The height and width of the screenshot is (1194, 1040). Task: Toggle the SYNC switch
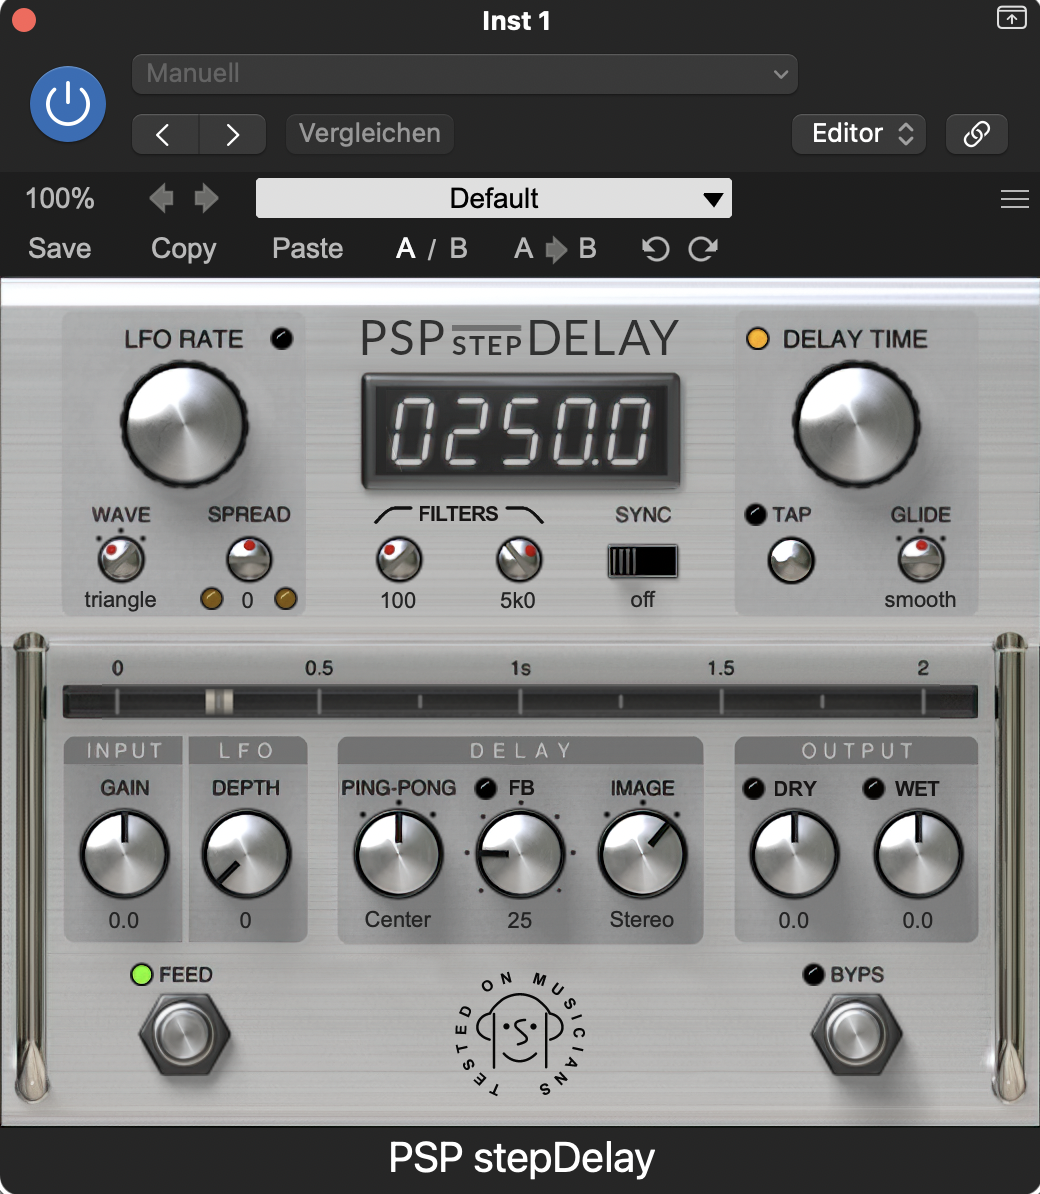pos(643,562)
